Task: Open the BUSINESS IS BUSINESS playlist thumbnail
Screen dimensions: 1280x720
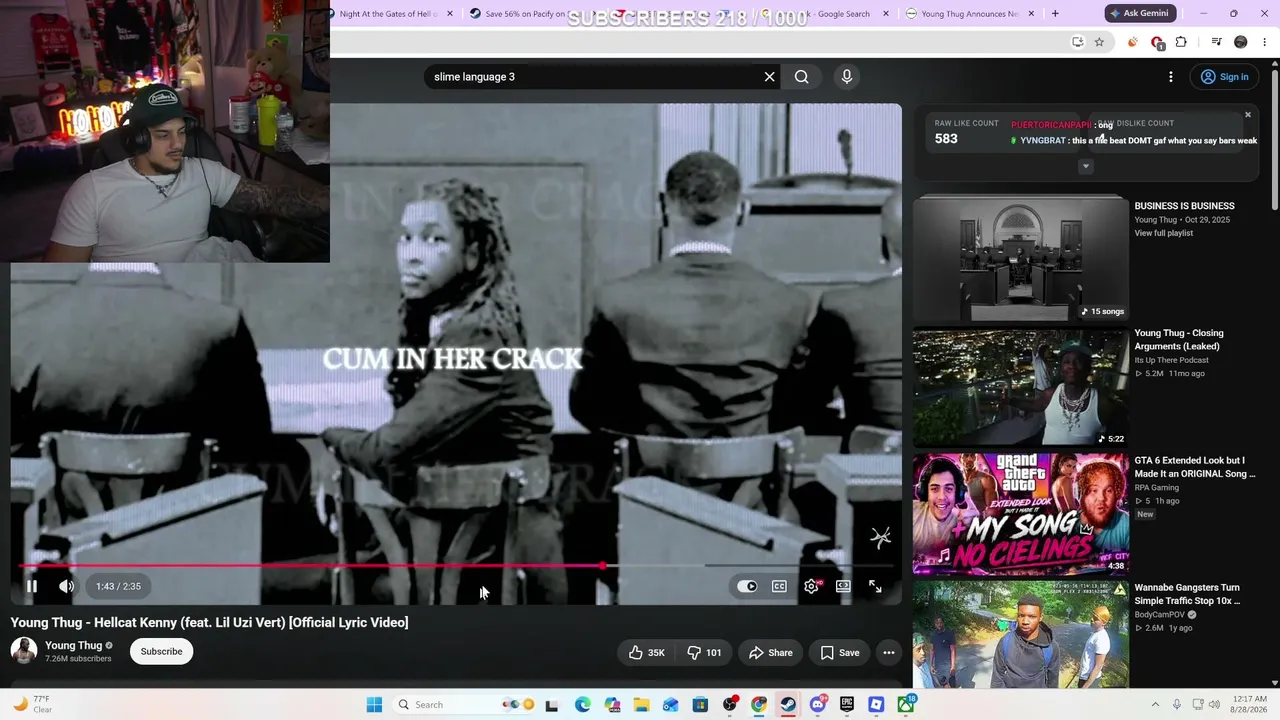Action: 1020,258
